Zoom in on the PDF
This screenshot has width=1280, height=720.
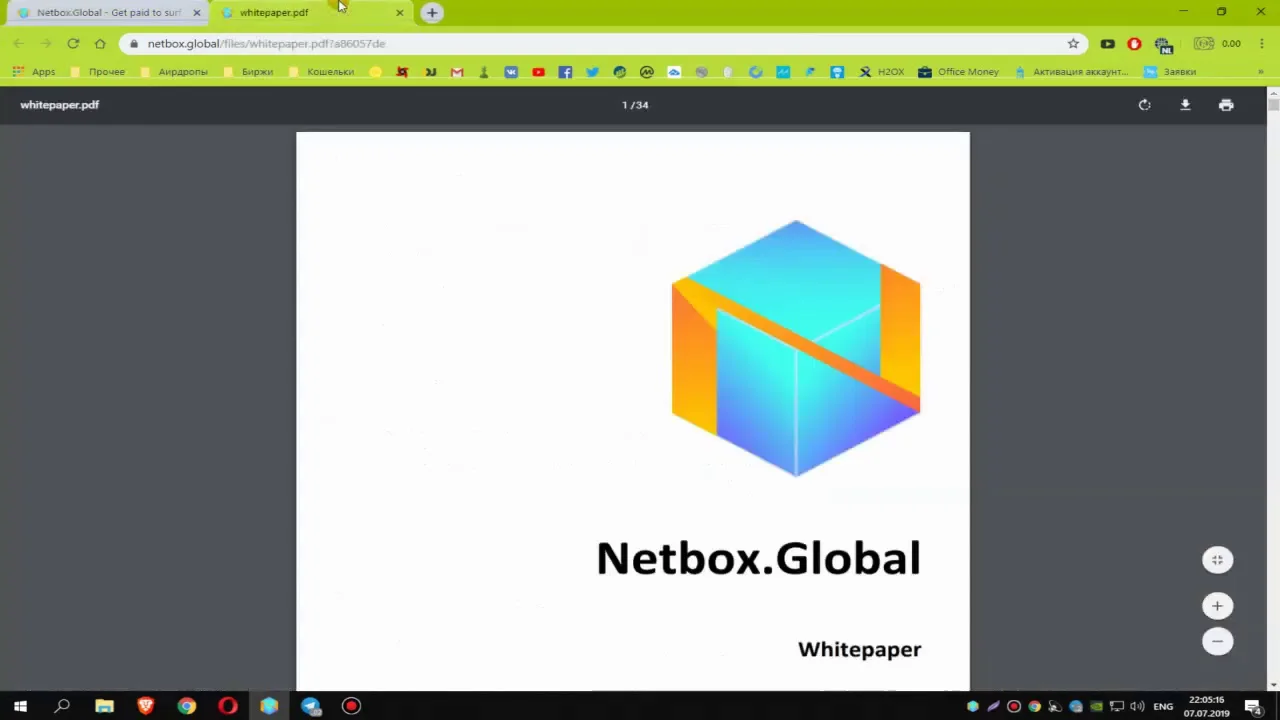pos(1217,606)
